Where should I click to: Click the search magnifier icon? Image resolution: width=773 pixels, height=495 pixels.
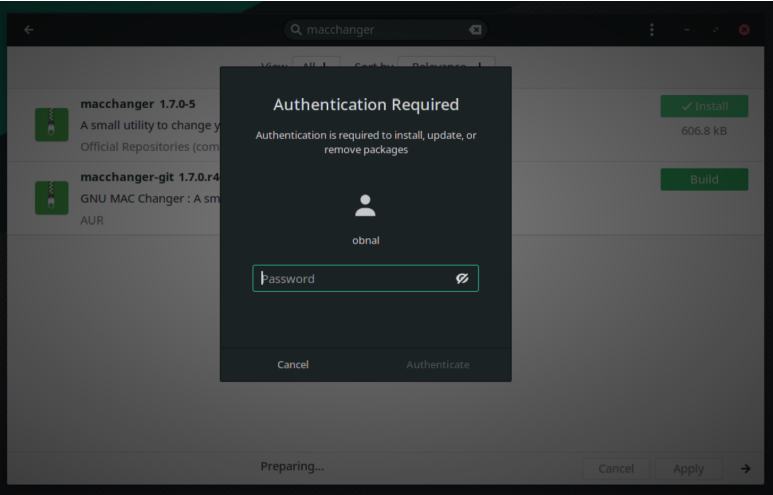click(x=296, y=30)
